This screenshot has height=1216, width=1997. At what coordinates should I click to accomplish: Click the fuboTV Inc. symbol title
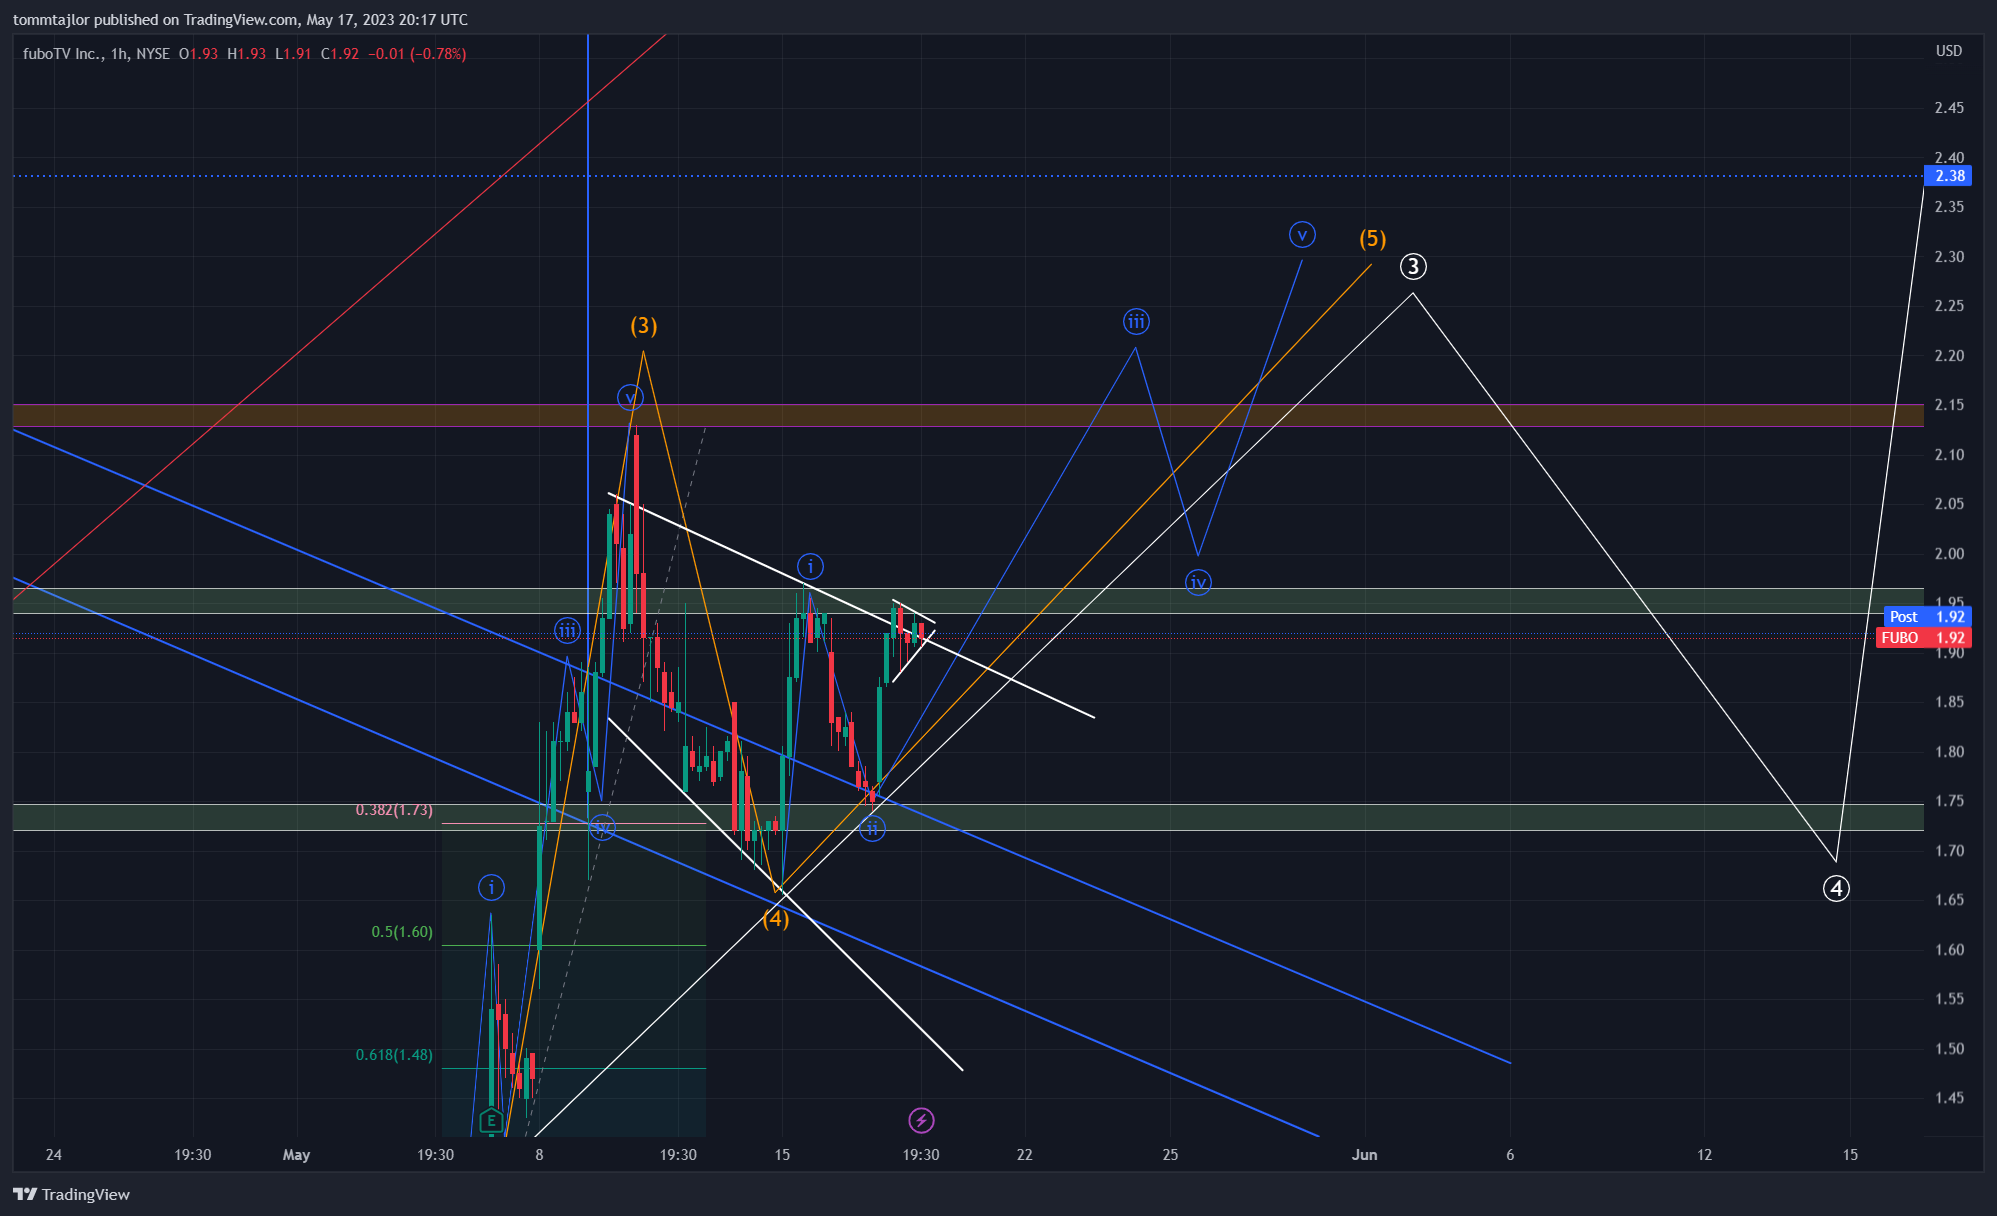[62, 54]
